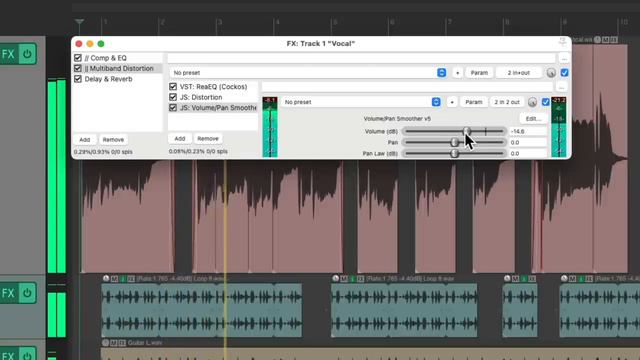This screenshot has height=360, width=640.
Task: Click the plus button next to container Param
Action: 458,73
